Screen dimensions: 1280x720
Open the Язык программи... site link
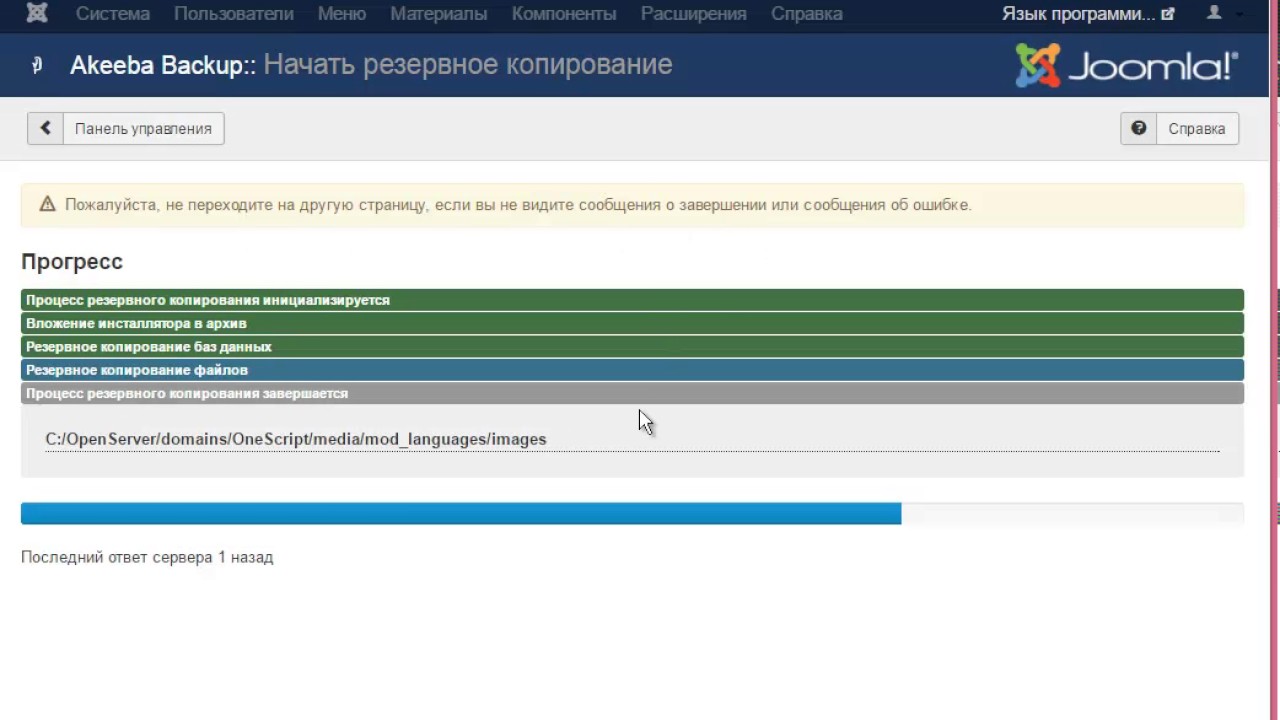pos(1088,14)
